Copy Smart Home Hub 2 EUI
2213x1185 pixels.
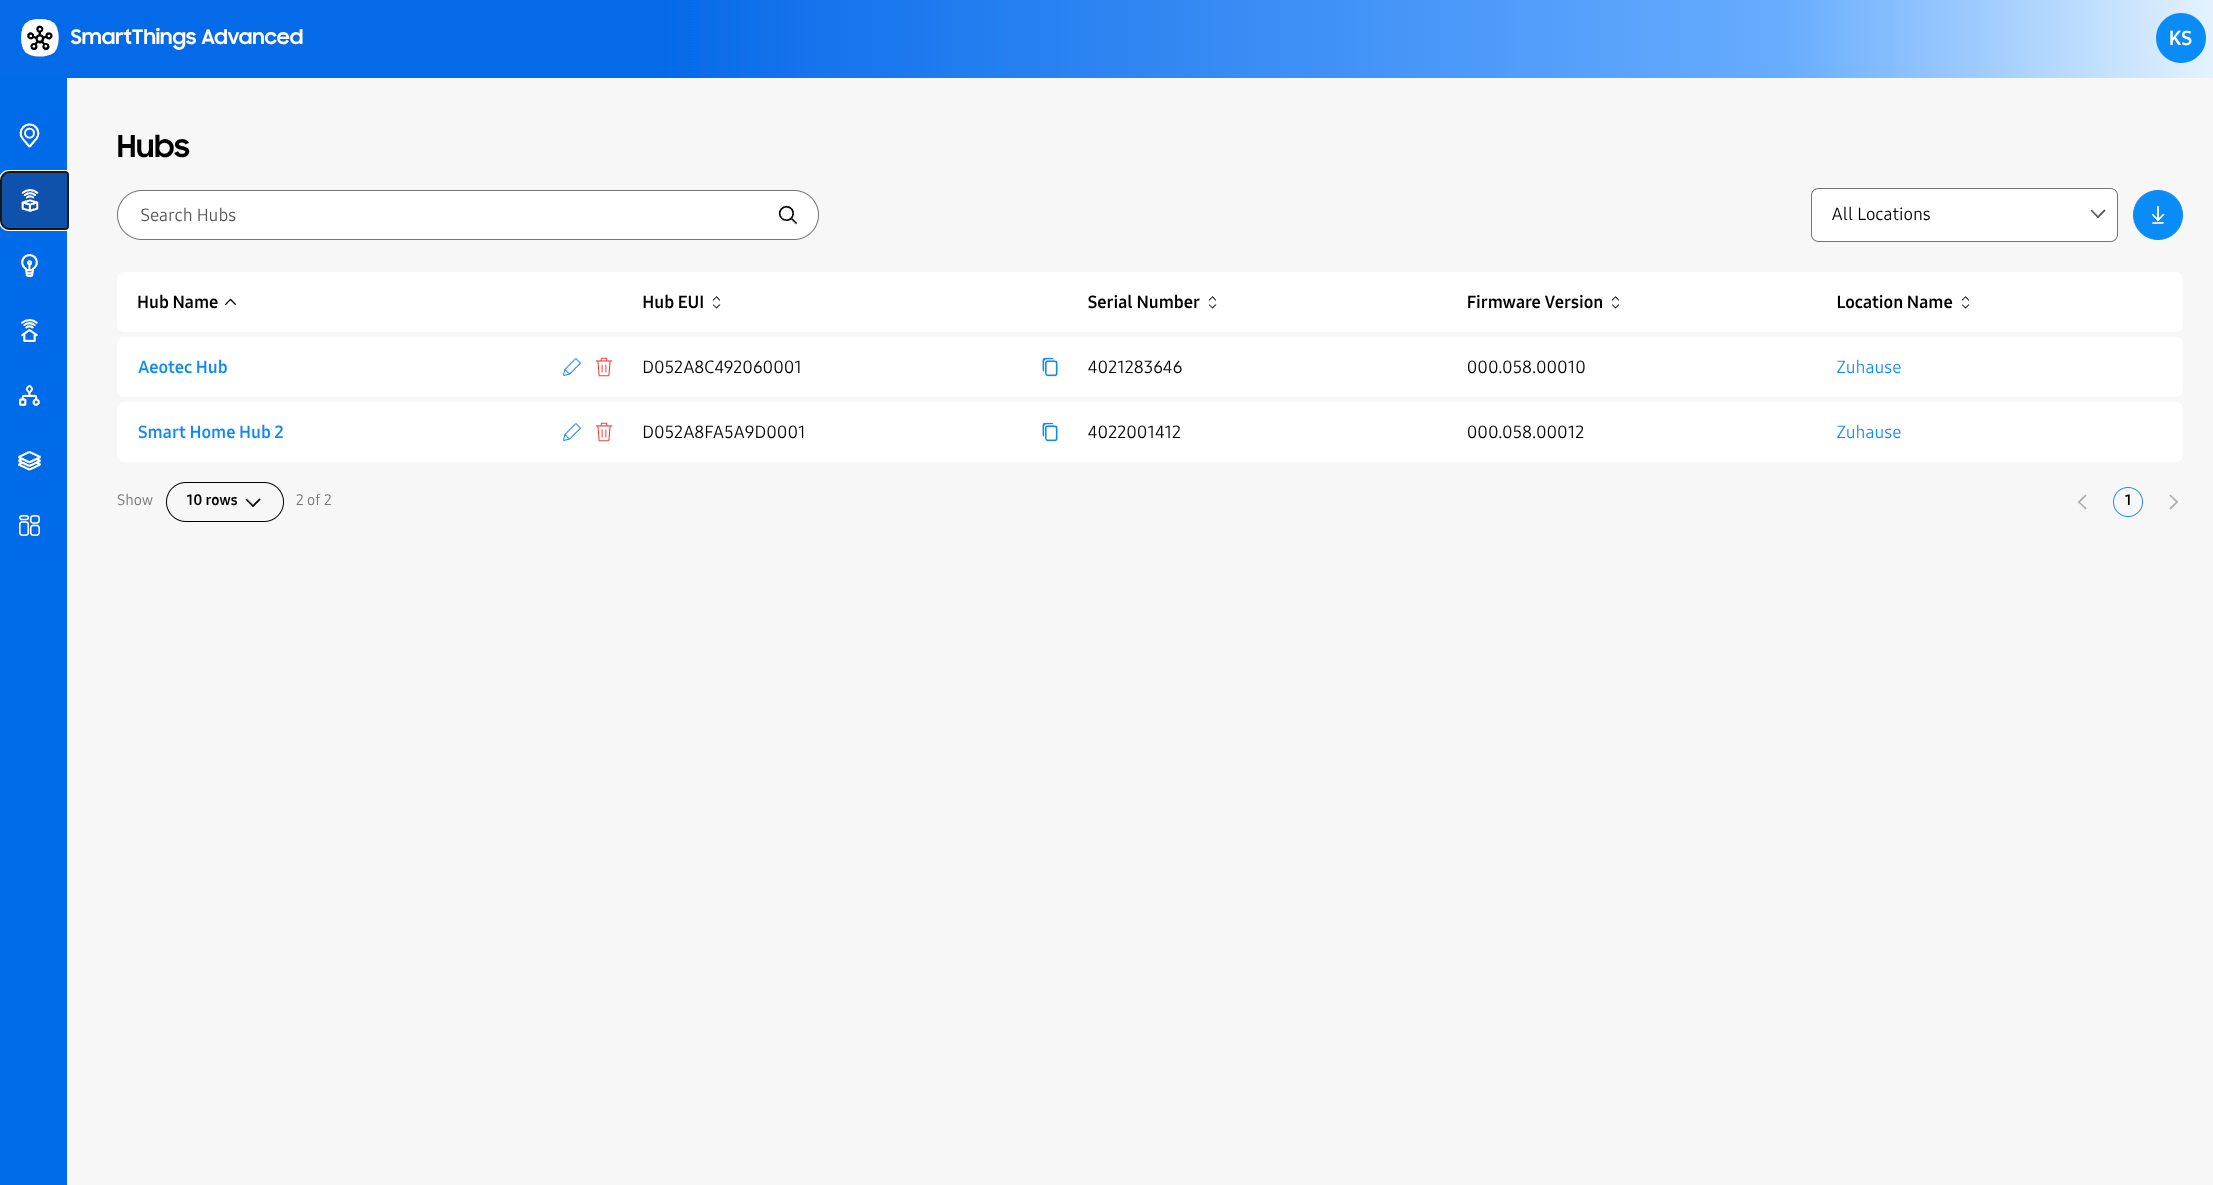(x=1050, y=432)
